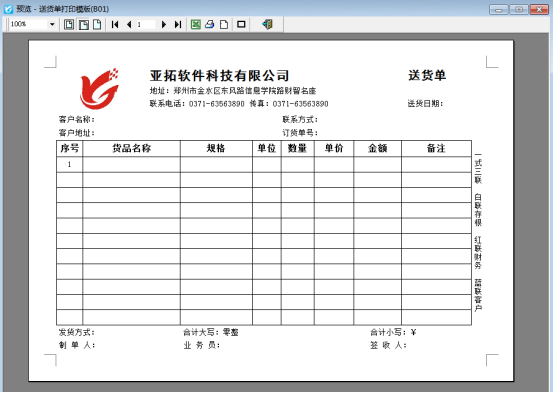Go to the first page

point(115,24)
